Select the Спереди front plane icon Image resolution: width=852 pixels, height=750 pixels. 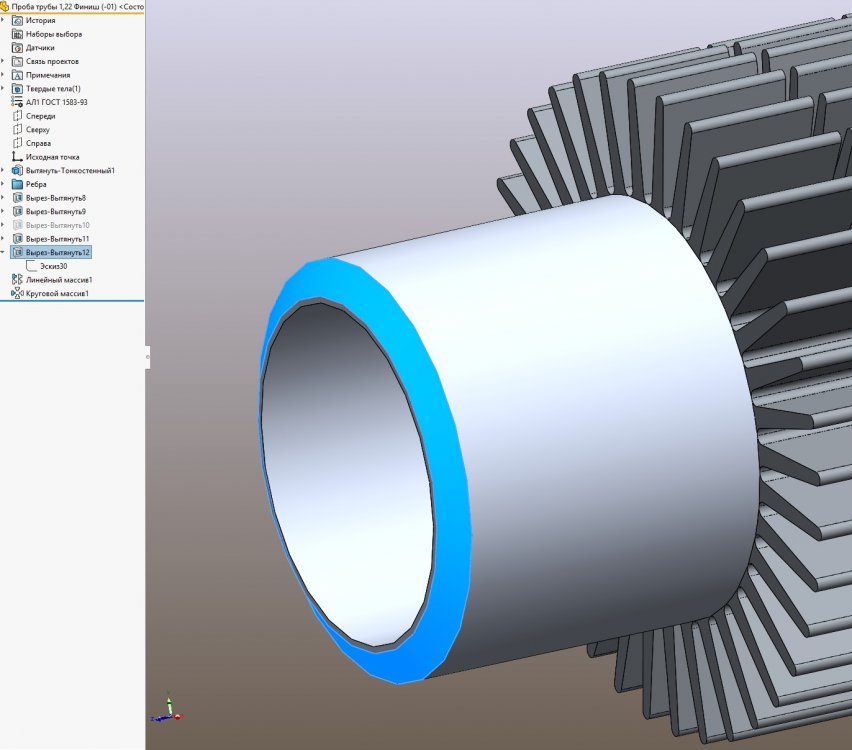17,116
